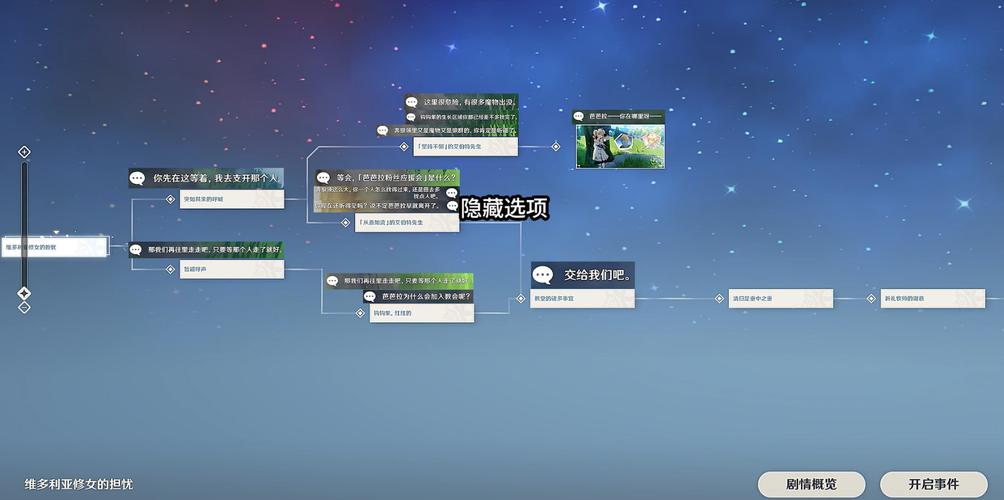Click the zoom-out minus icon below slider

(x=24, y=307)
